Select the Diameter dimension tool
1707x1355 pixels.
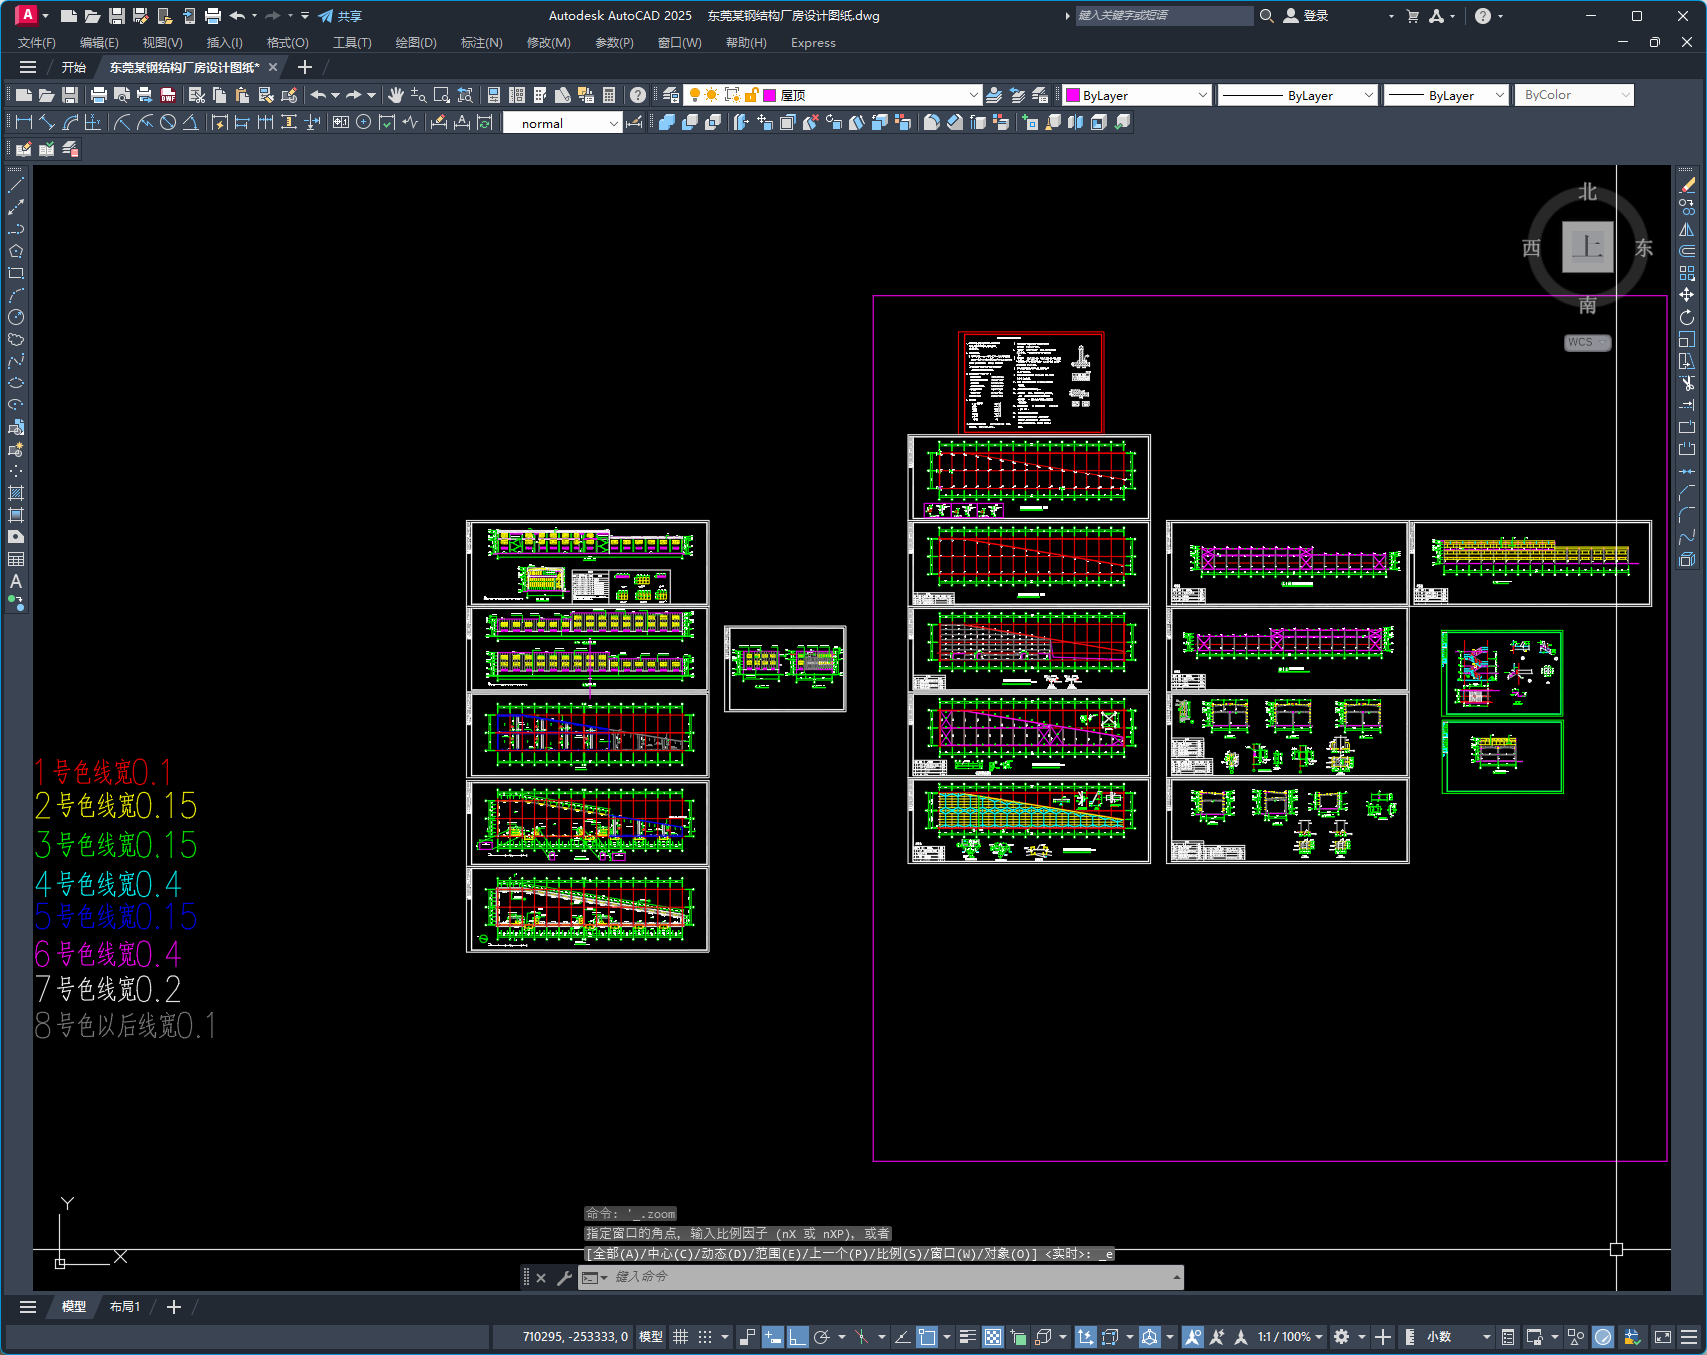168,122
